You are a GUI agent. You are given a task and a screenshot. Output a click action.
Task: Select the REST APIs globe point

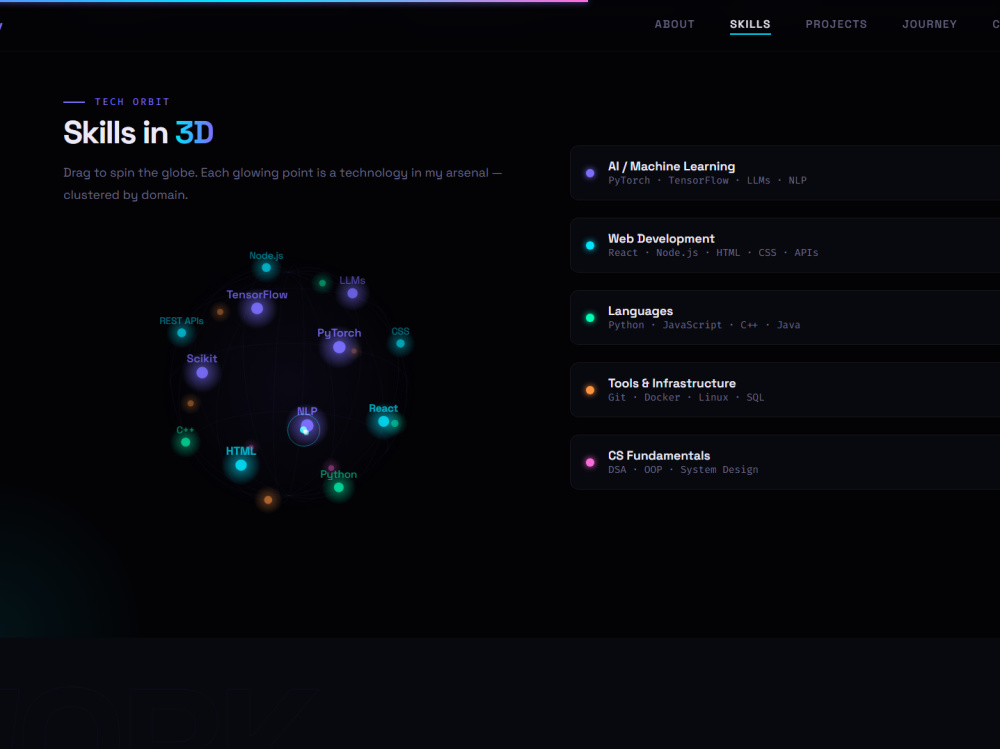coord(182,333)
